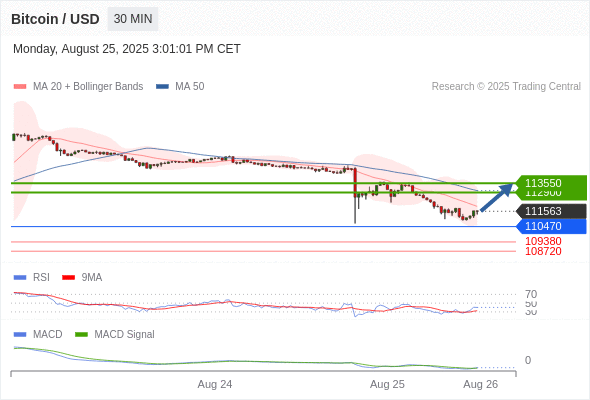This screenshot has height=400, width=590.
Task: Toggle the 9MA legend entry
Action: pyautogui.click(x=82, y=277)
